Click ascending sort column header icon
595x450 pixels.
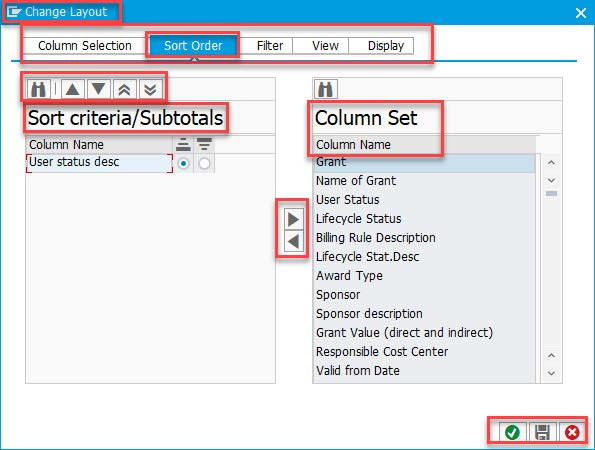pos(183,145)
